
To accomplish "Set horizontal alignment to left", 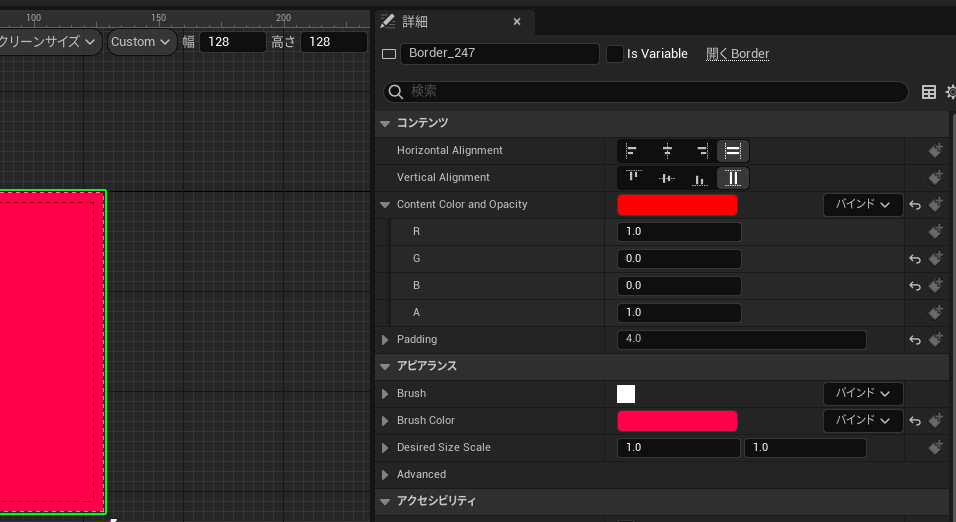I will (632, 151).
